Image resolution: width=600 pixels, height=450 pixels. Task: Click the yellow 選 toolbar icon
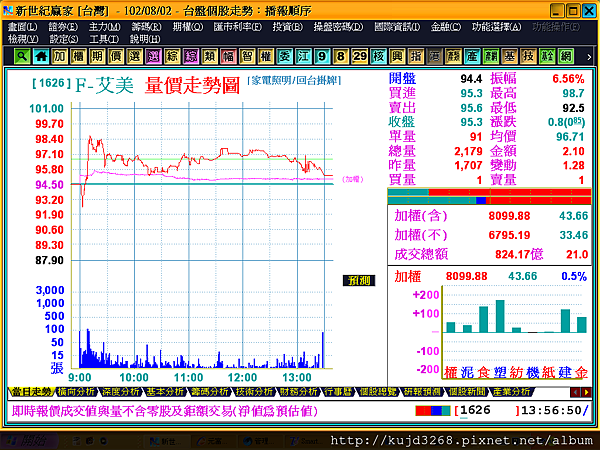click(134, 57)
